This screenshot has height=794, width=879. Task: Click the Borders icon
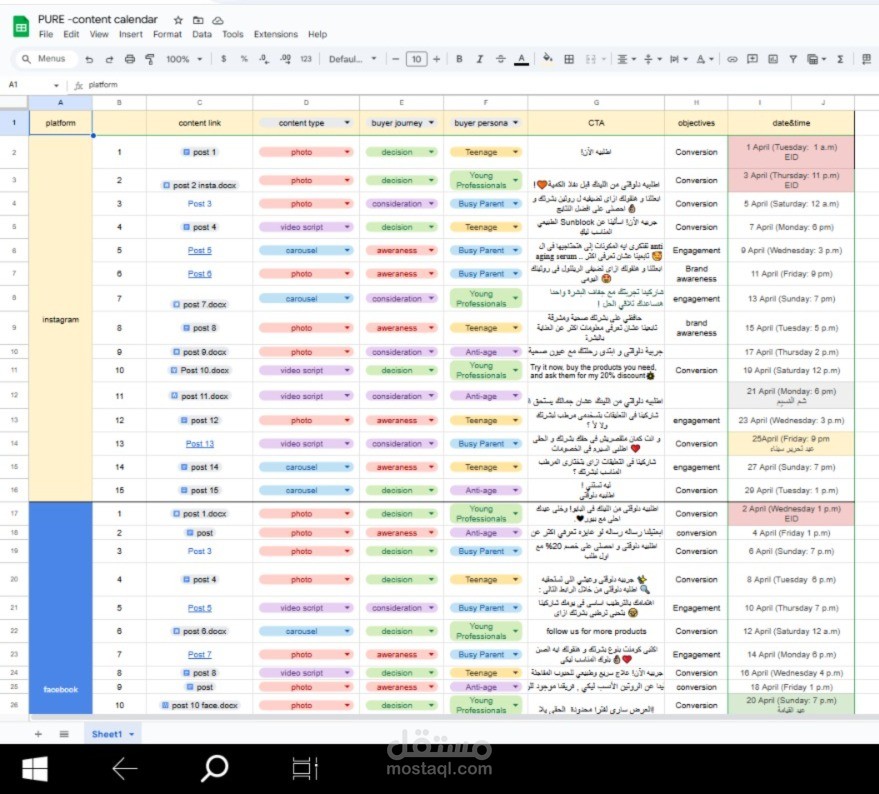point(569,59)
